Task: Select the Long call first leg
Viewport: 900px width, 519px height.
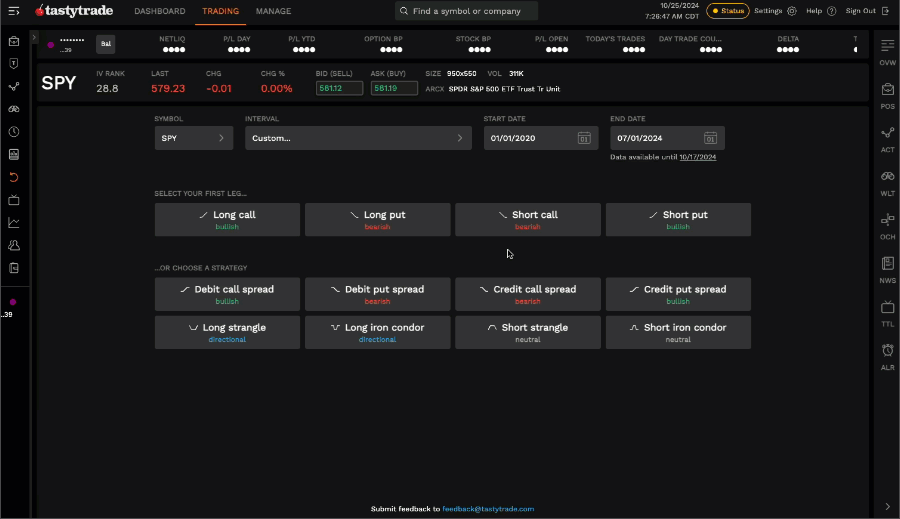Action: [227, 219]
